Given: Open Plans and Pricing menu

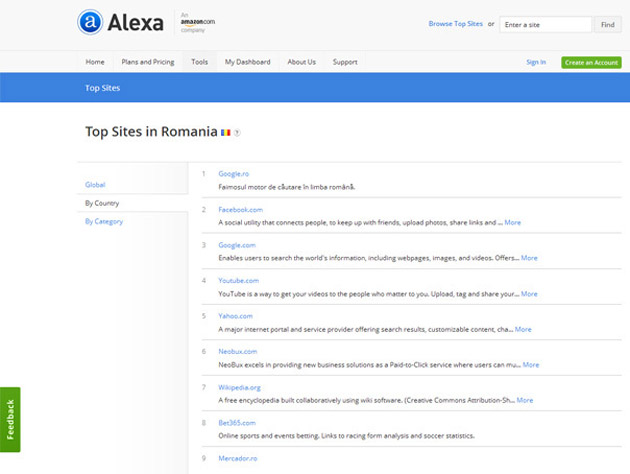Looking at the screenshot, I should 148,62.
